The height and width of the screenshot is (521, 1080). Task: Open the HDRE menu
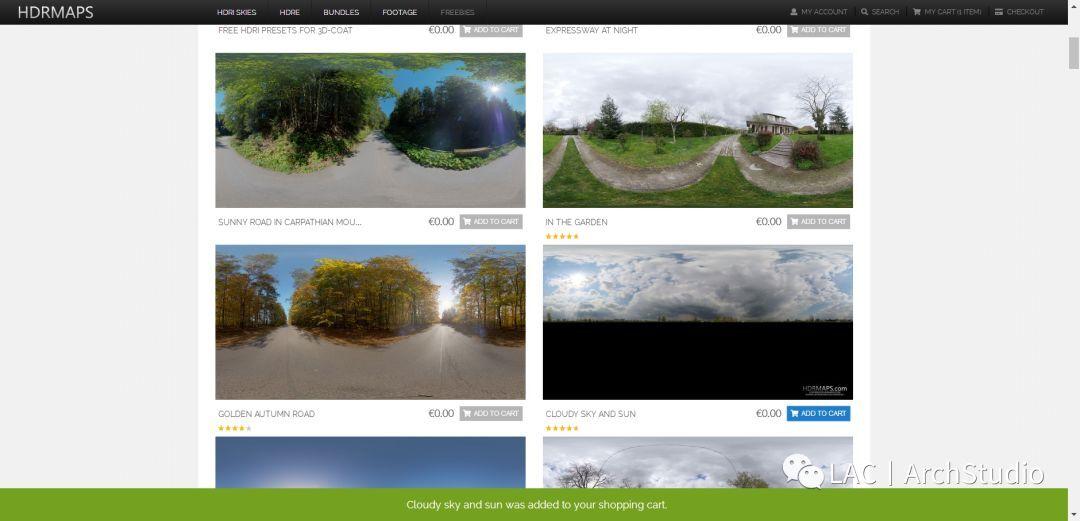point(289,12)
